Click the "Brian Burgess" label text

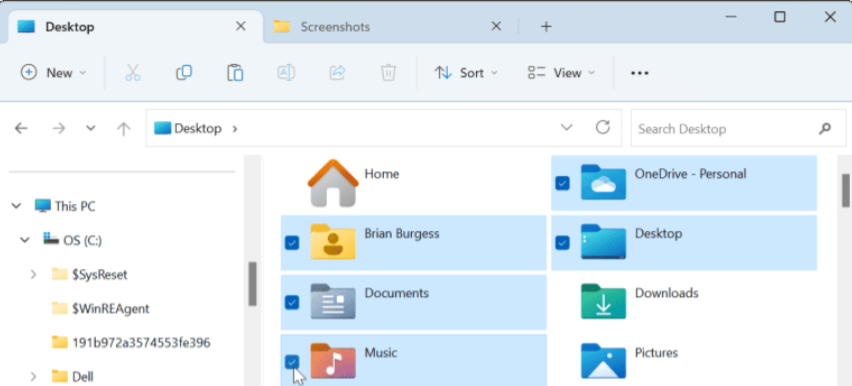click(402, 234)
